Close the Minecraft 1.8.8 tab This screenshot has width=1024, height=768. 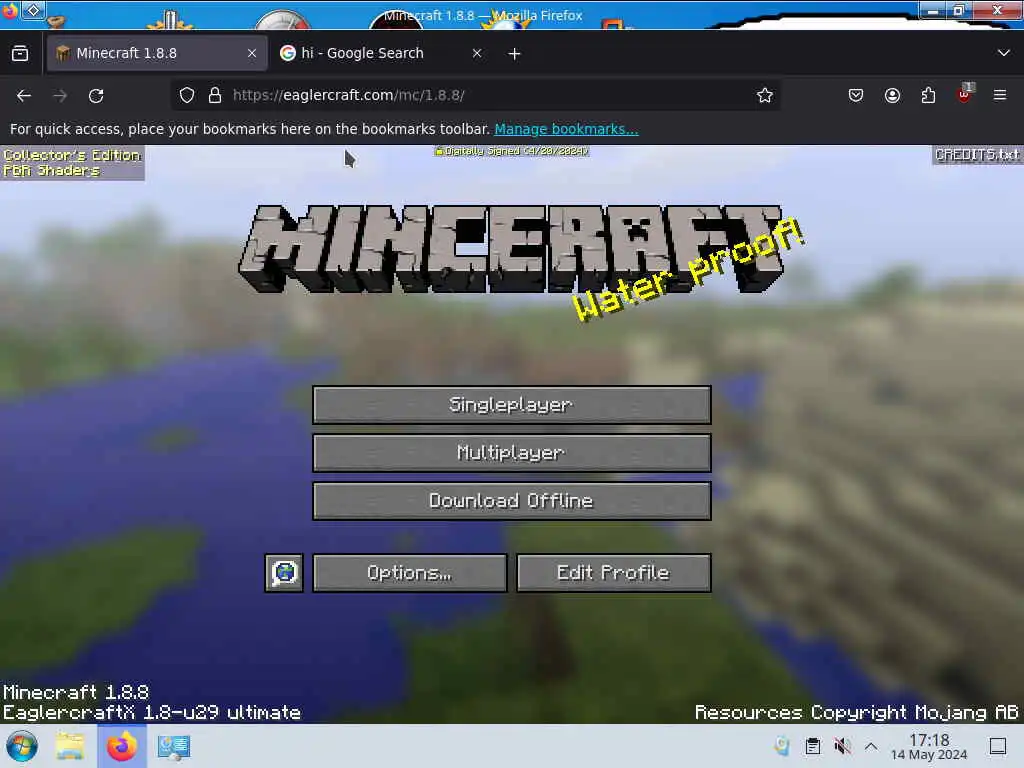(252, 54)
